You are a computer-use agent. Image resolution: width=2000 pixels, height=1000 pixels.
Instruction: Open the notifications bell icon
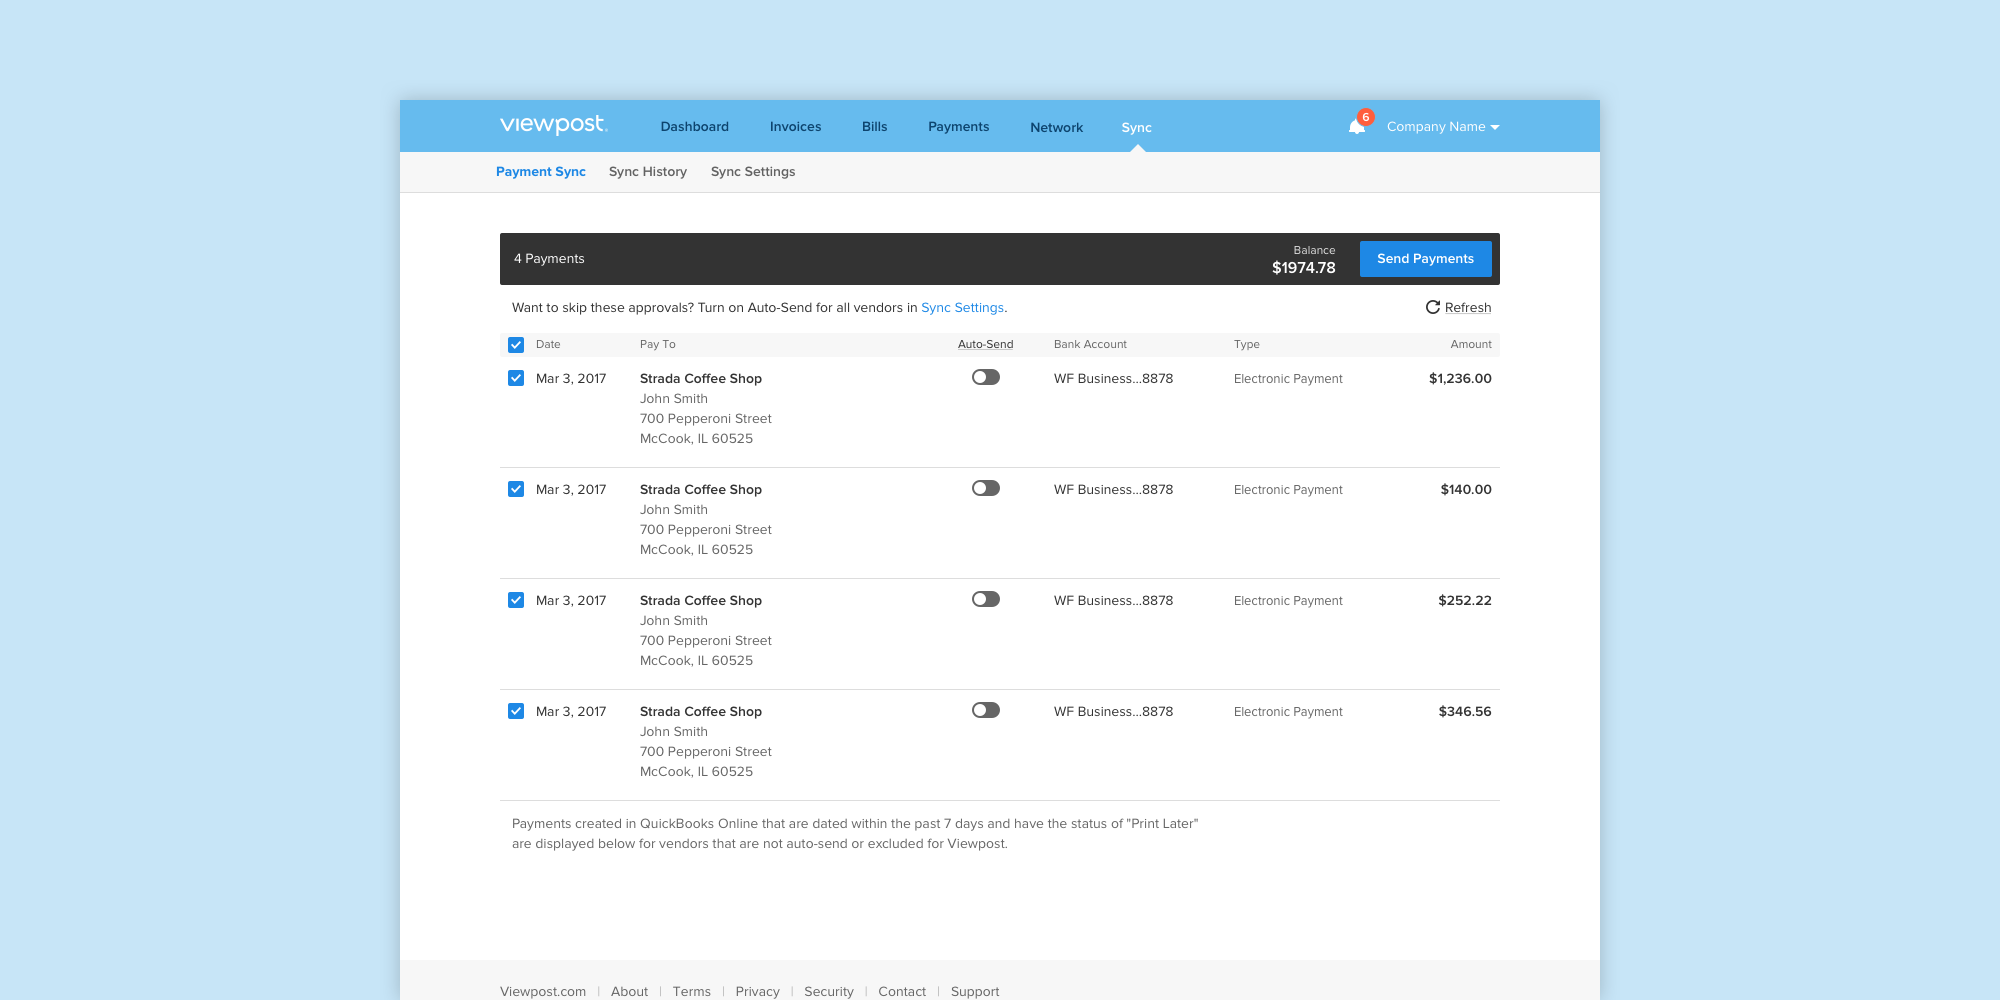[1357, 126]
